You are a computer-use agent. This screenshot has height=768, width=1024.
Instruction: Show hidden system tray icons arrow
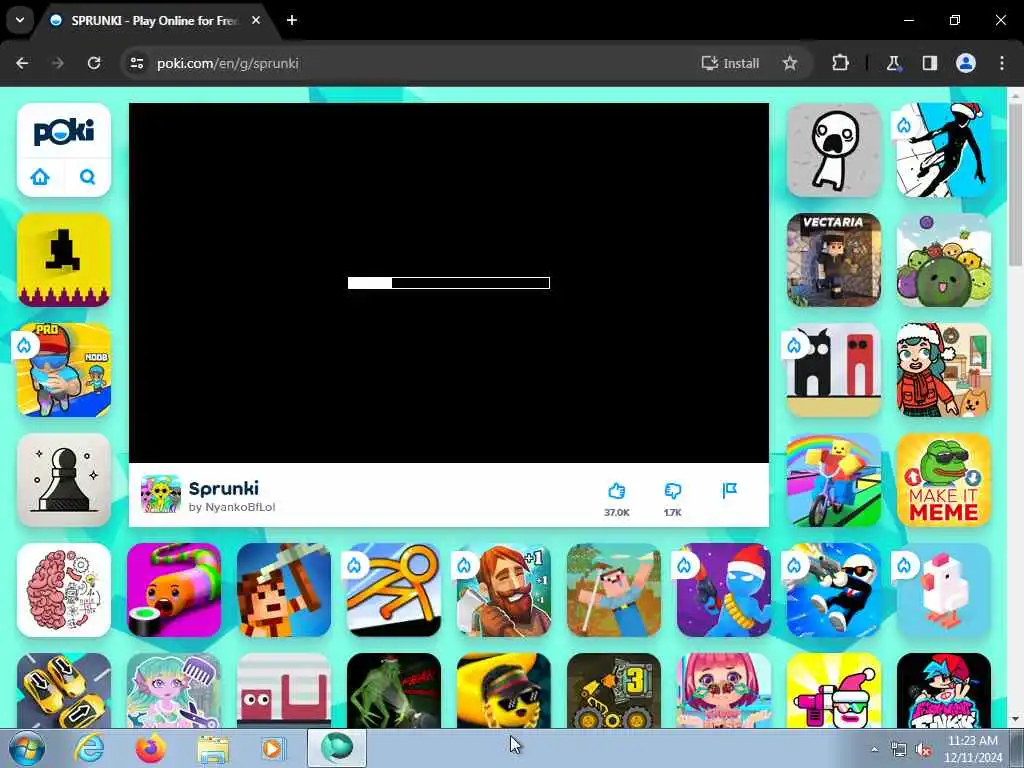[874, 749]
